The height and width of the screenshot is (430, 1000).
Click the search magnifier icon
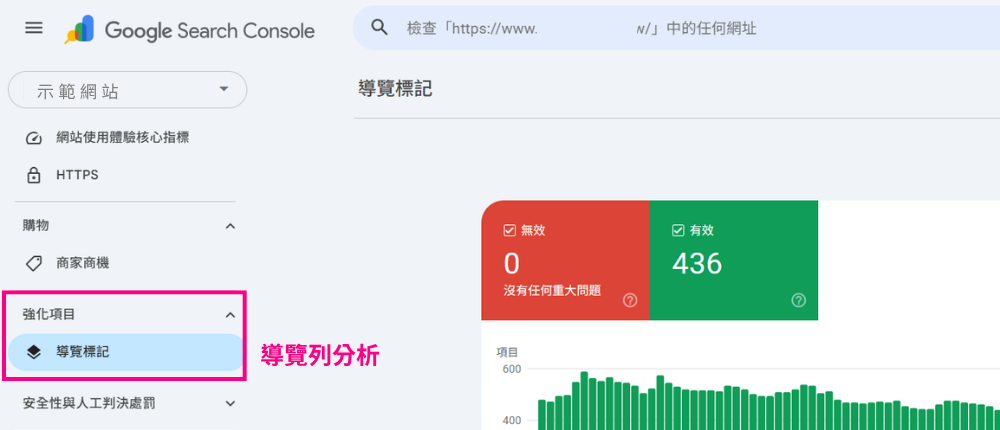tap(379, 27)
